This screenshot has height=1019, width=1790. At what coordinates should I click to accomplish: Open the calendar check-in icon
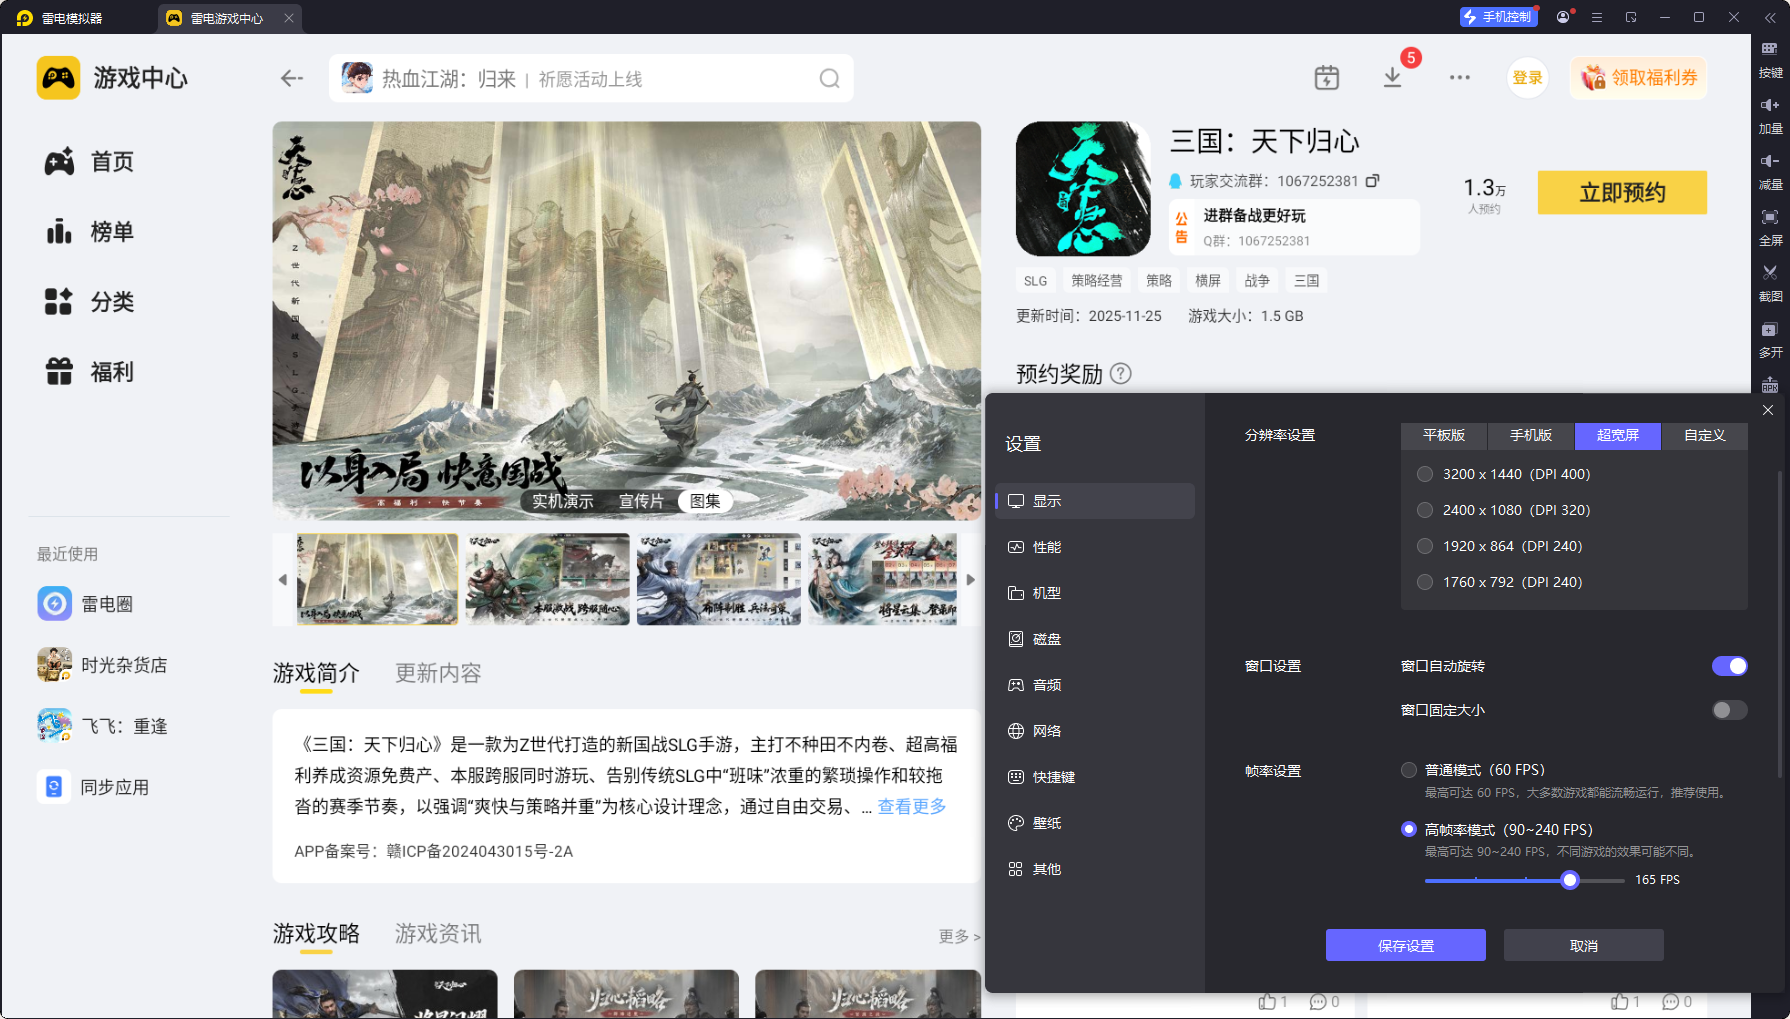click(1326, 78)
